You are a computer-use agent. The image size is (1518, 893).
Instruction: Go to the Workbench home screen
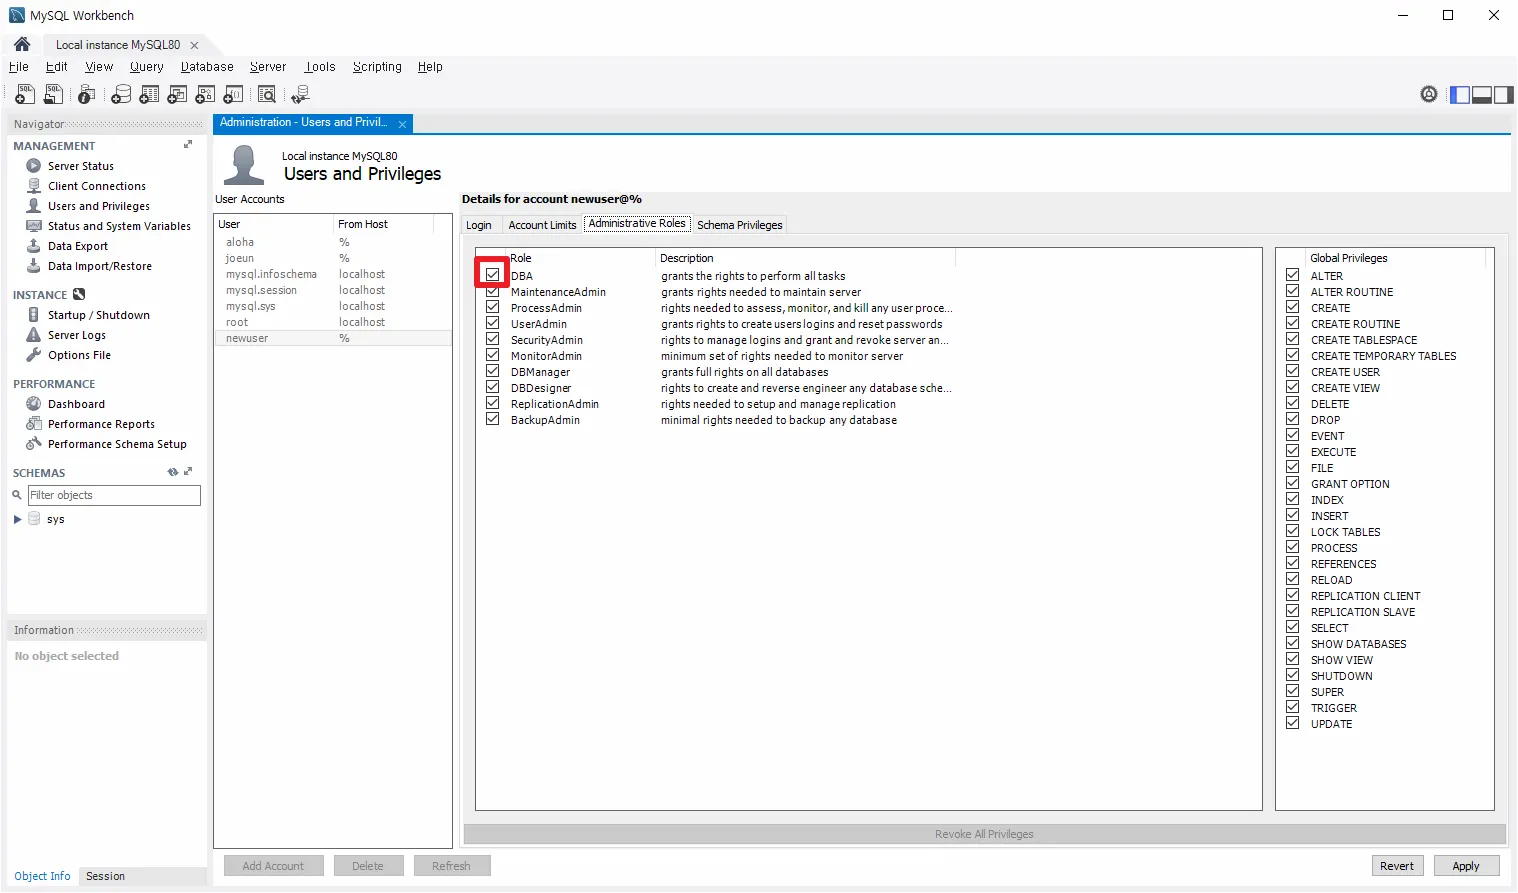pos(22,44)
